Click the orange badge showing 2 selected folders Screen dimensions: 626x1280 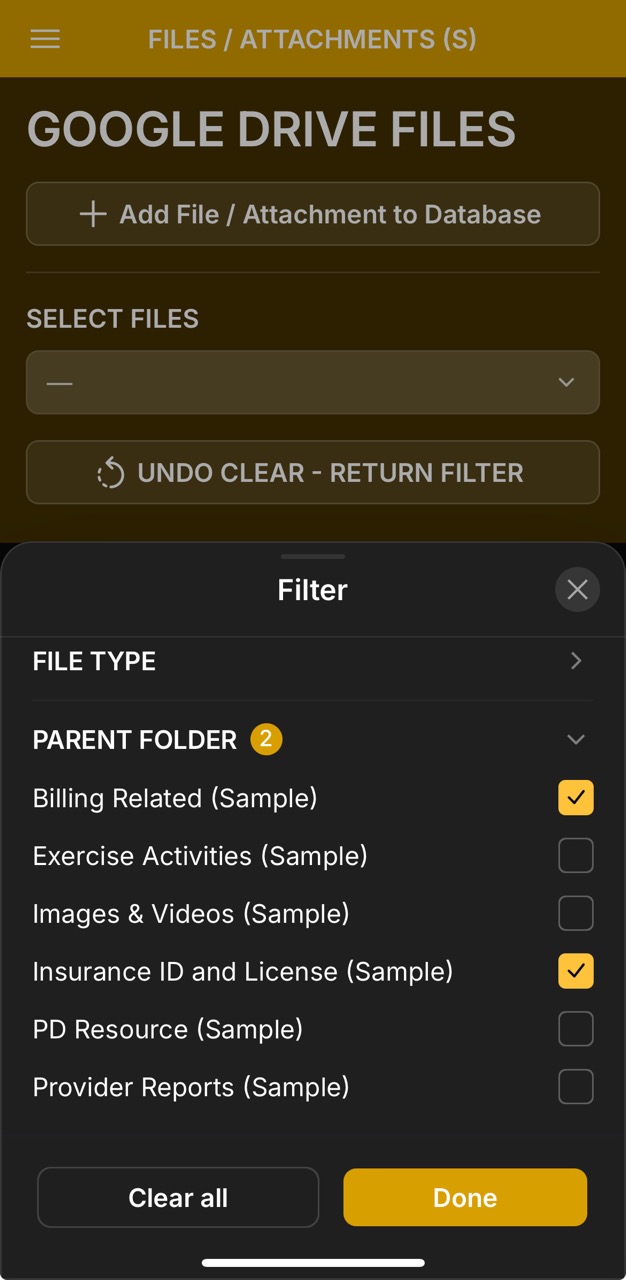(266, 740)
